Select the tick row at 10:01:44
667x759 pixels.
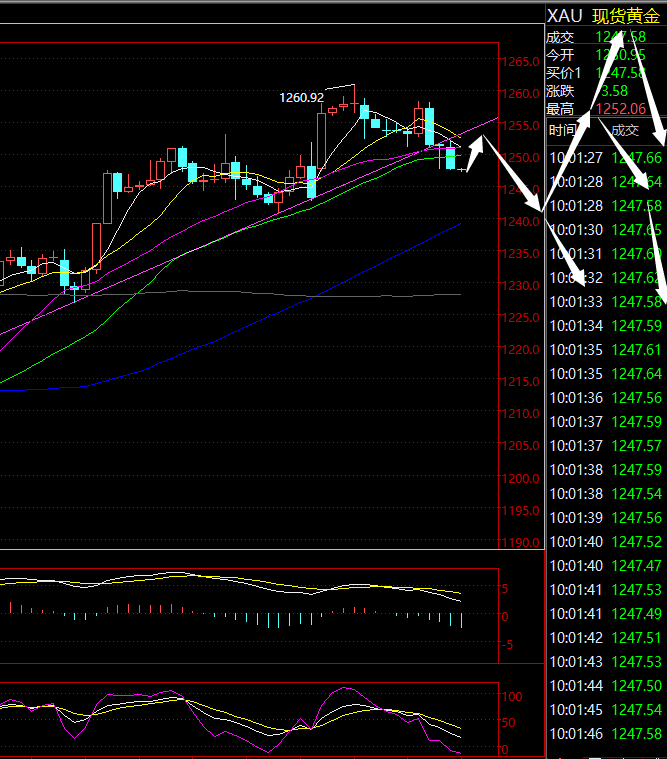[606, 686]
